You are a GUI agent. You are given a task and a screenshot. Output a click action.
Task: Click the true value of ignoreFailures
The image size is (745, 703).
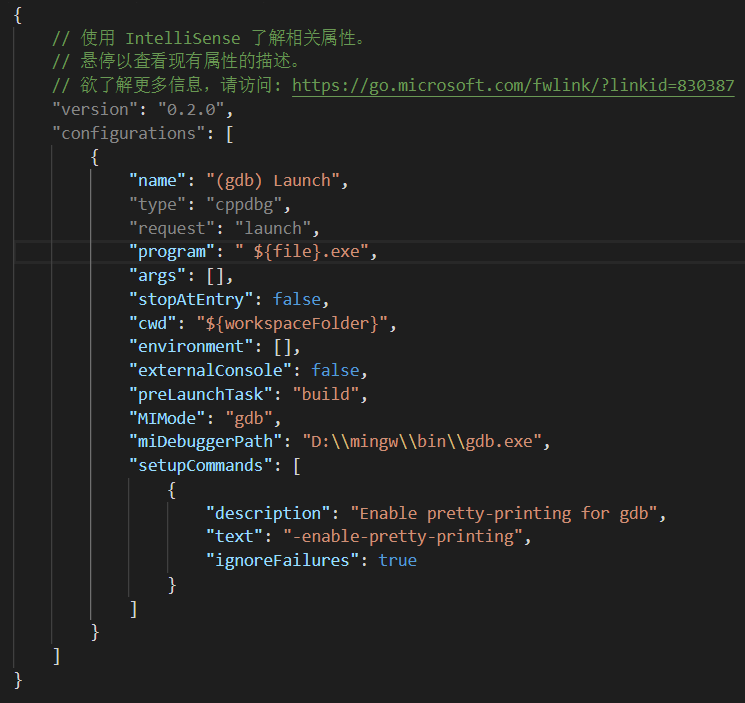click(398, 560)
